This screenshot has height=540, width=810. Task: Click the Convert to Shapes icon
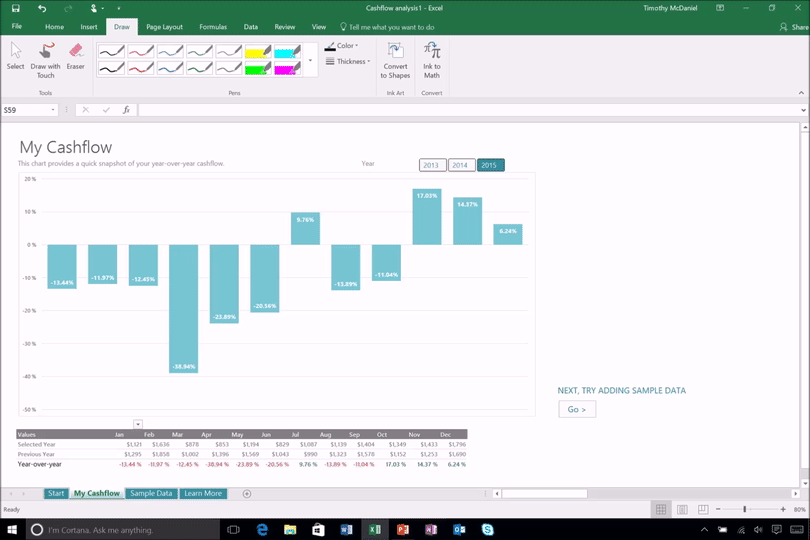(395, 59)
